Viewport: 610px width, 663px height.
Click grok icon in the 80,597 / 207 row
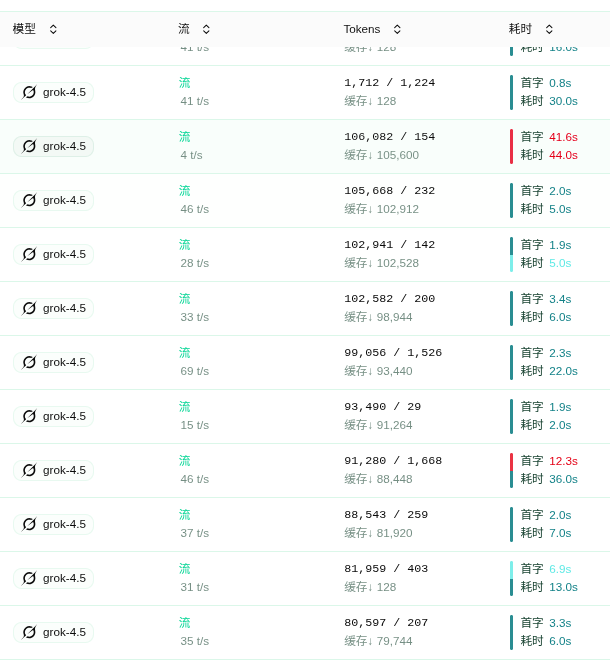29,633
